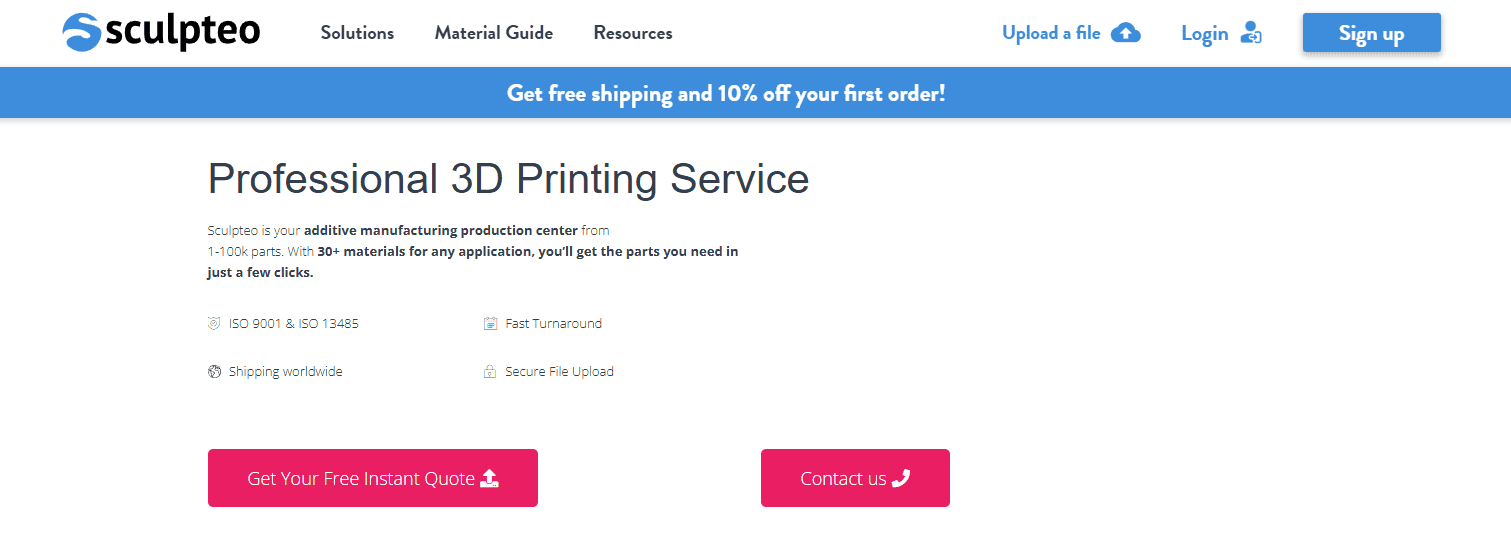Click the Login user icon
Image resolution: width=1511 pixels, height=540 pixels.
pos(1251,33)
